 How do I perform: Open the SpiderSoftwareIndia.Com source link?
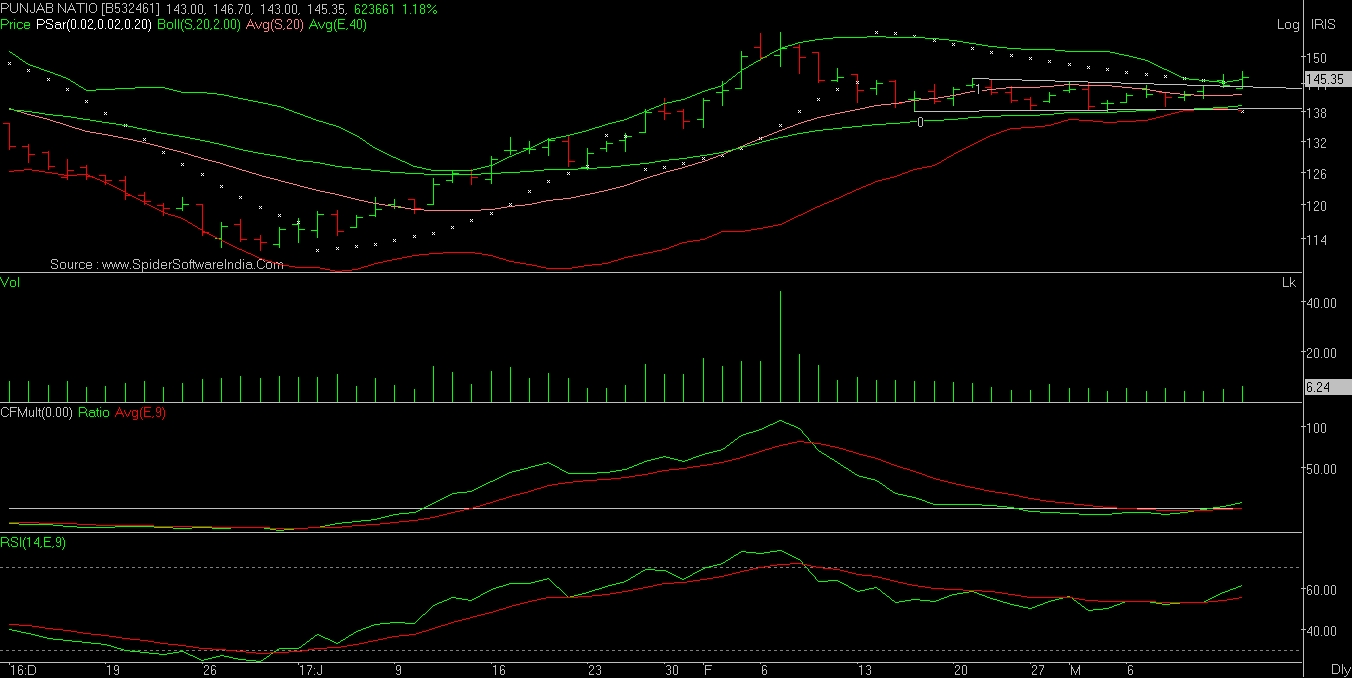click(x=167, y=265)
